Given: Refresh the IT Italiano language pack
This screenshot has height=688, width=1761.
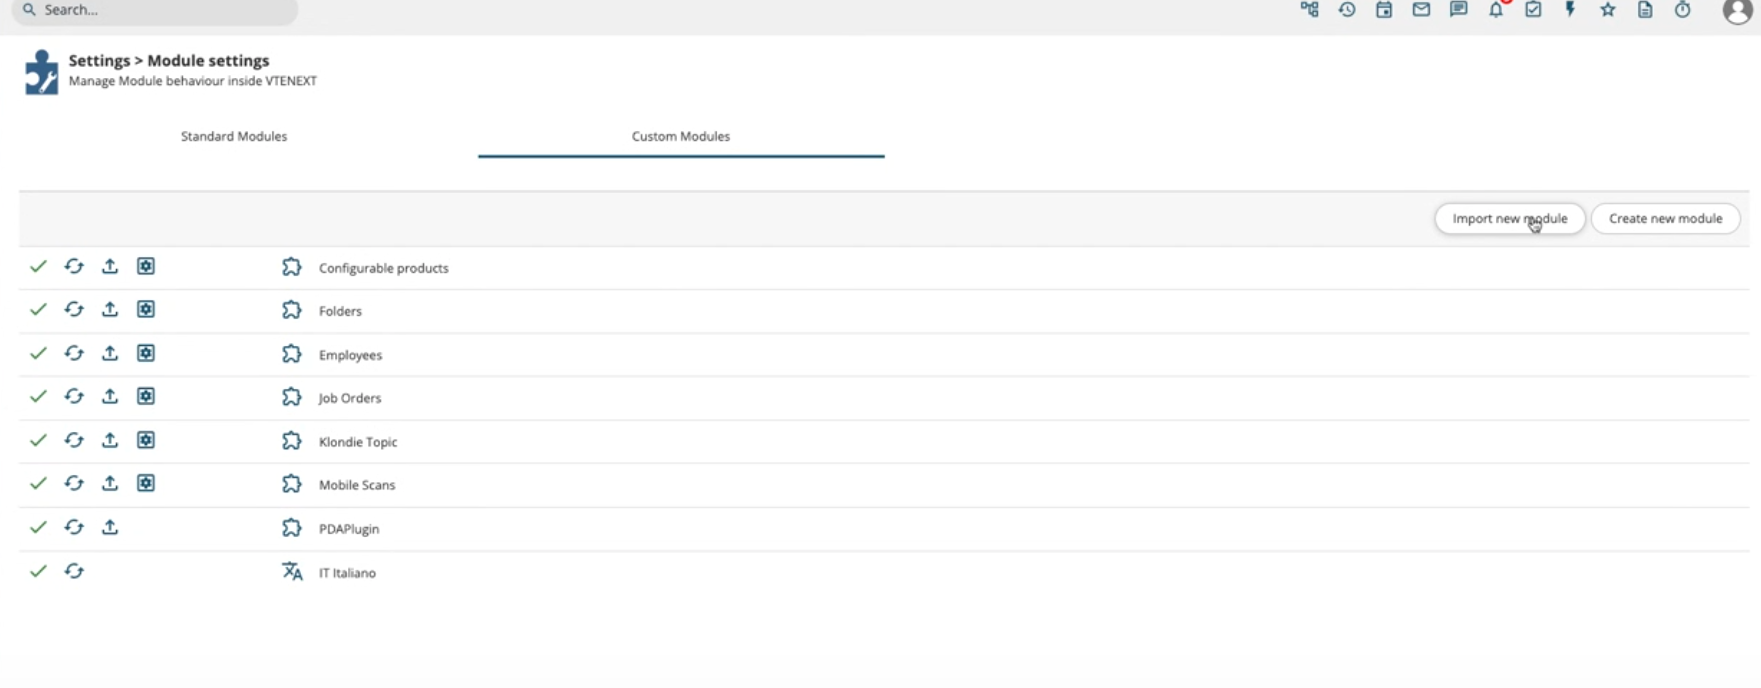Looking at the screenshot, I should [74, 571].
